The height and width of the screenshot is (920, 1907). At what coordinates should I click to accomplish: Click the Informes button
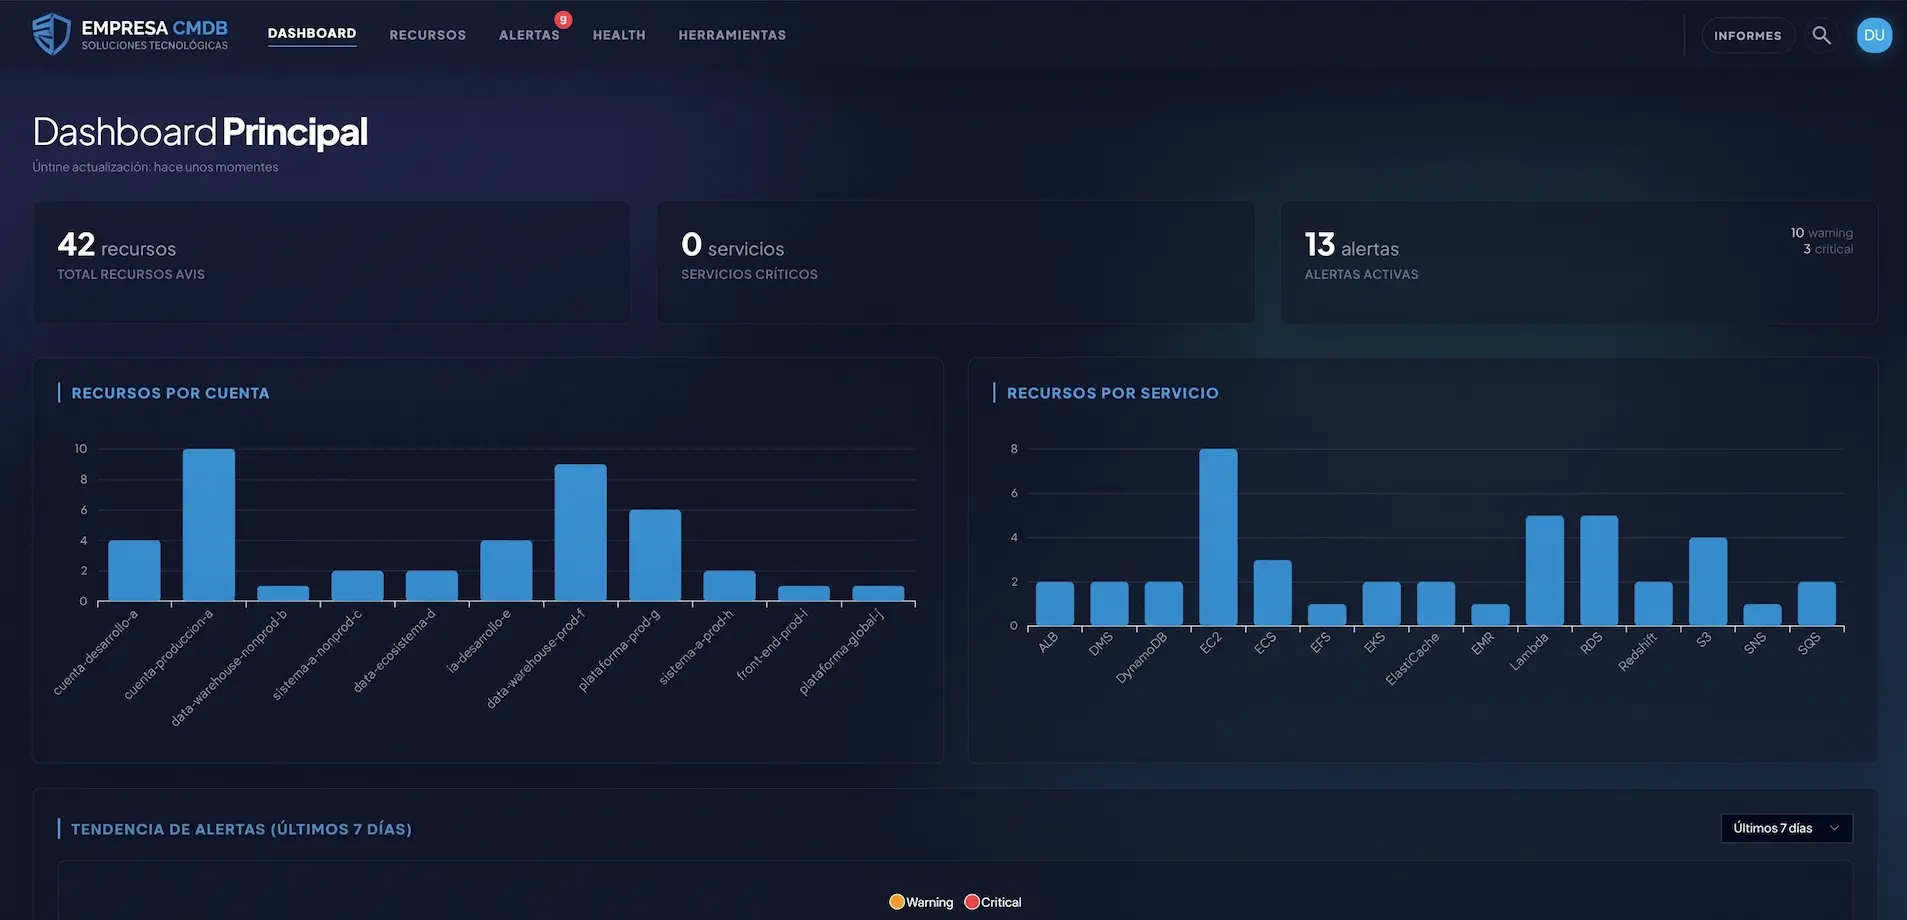pos(1748,35)
